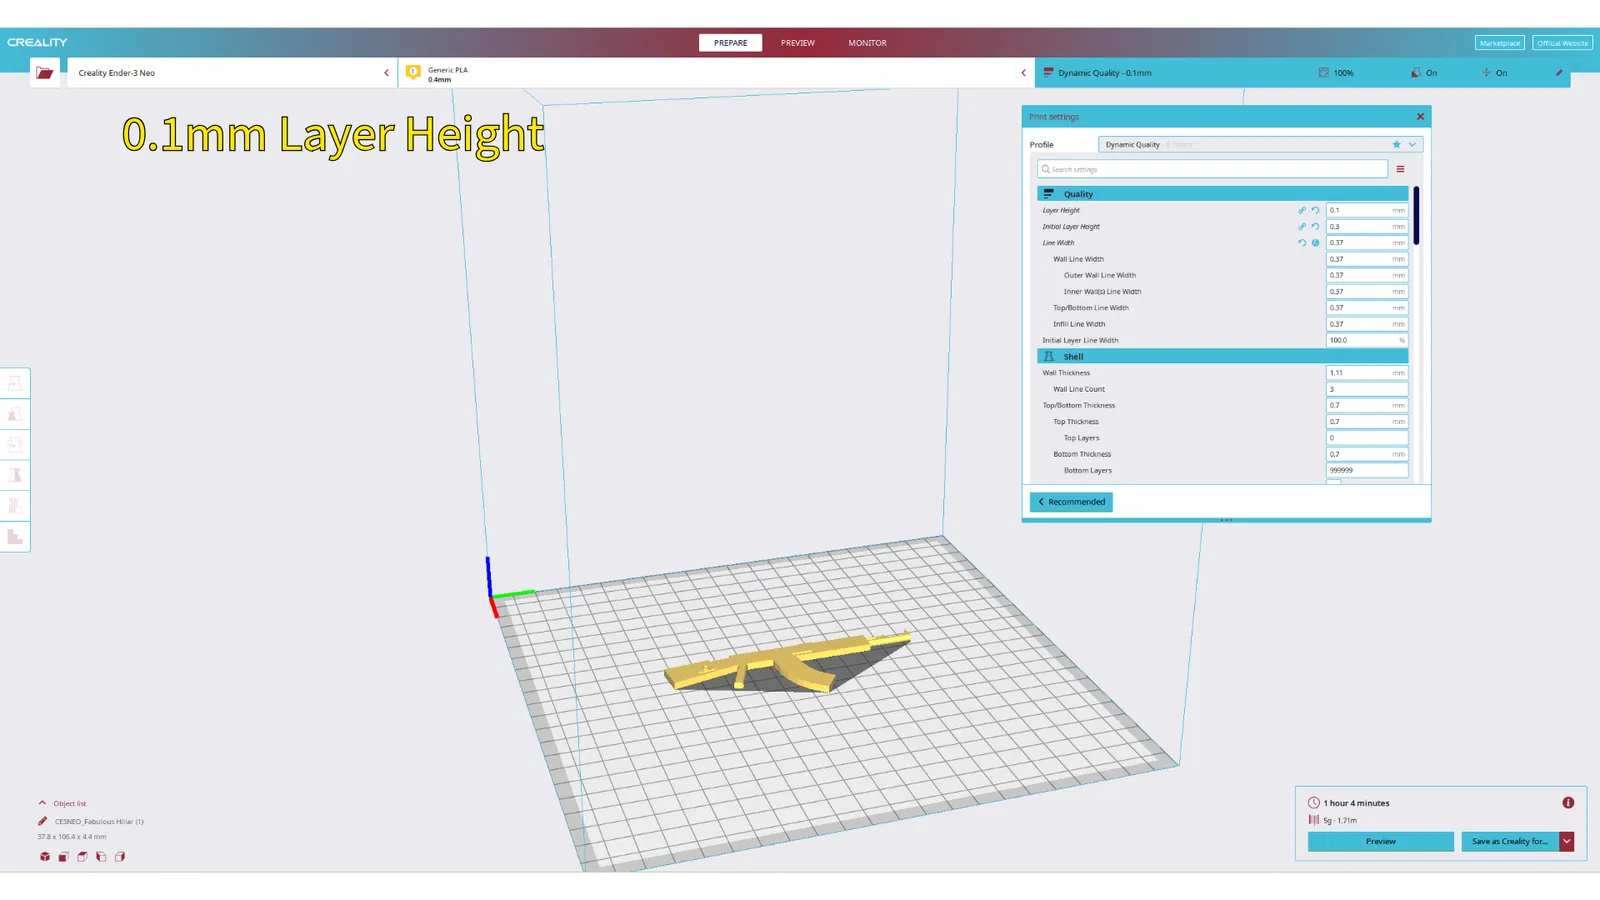1600x900 pixels.
Task: Select the Support Blocker tool icon
Action: (15, 537)
